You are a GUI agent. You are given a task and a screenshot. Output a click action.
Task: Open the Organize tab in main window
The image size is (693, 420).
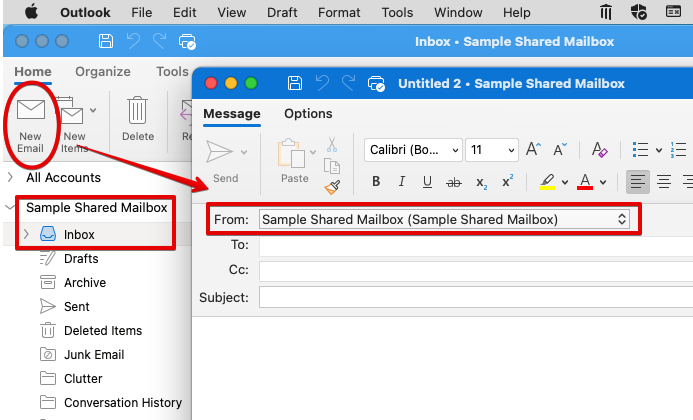coord(103,72)
